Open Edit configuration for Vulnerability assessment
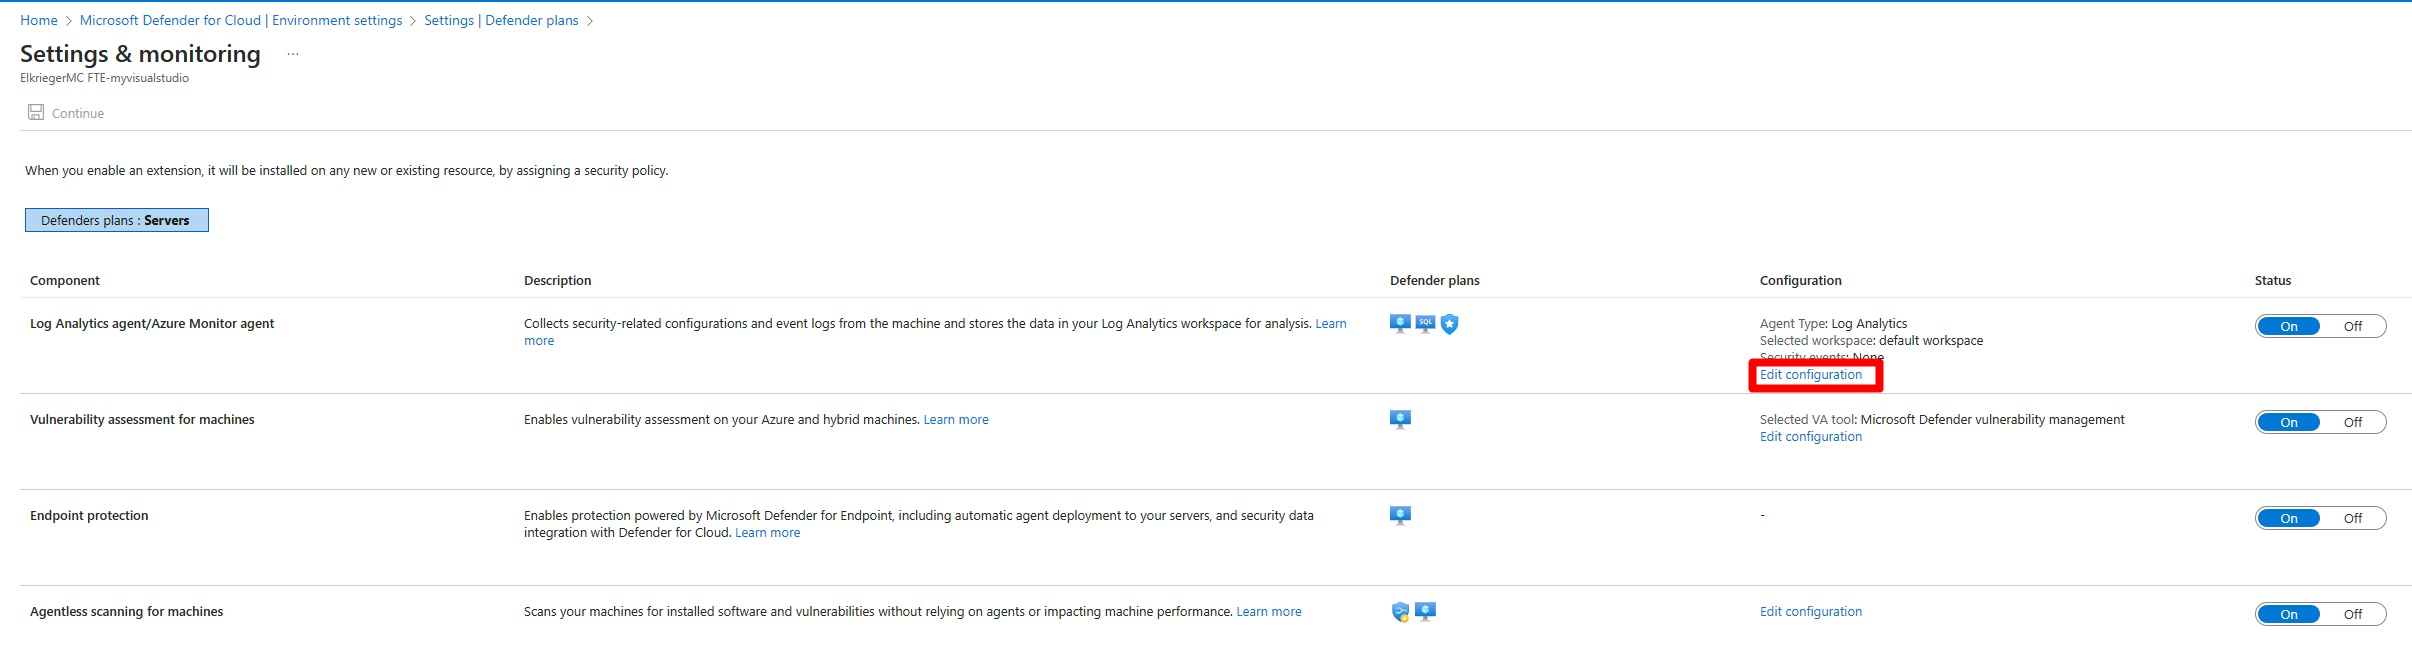This screenshot has height=669, width=2412. [1811, 437]
